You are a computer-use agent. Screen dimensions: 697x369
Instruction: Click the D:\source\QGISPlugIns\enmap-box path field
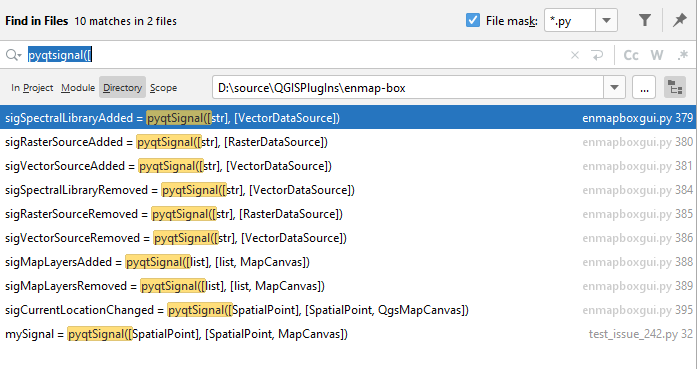pyautogui.click(x=408, y=88)
